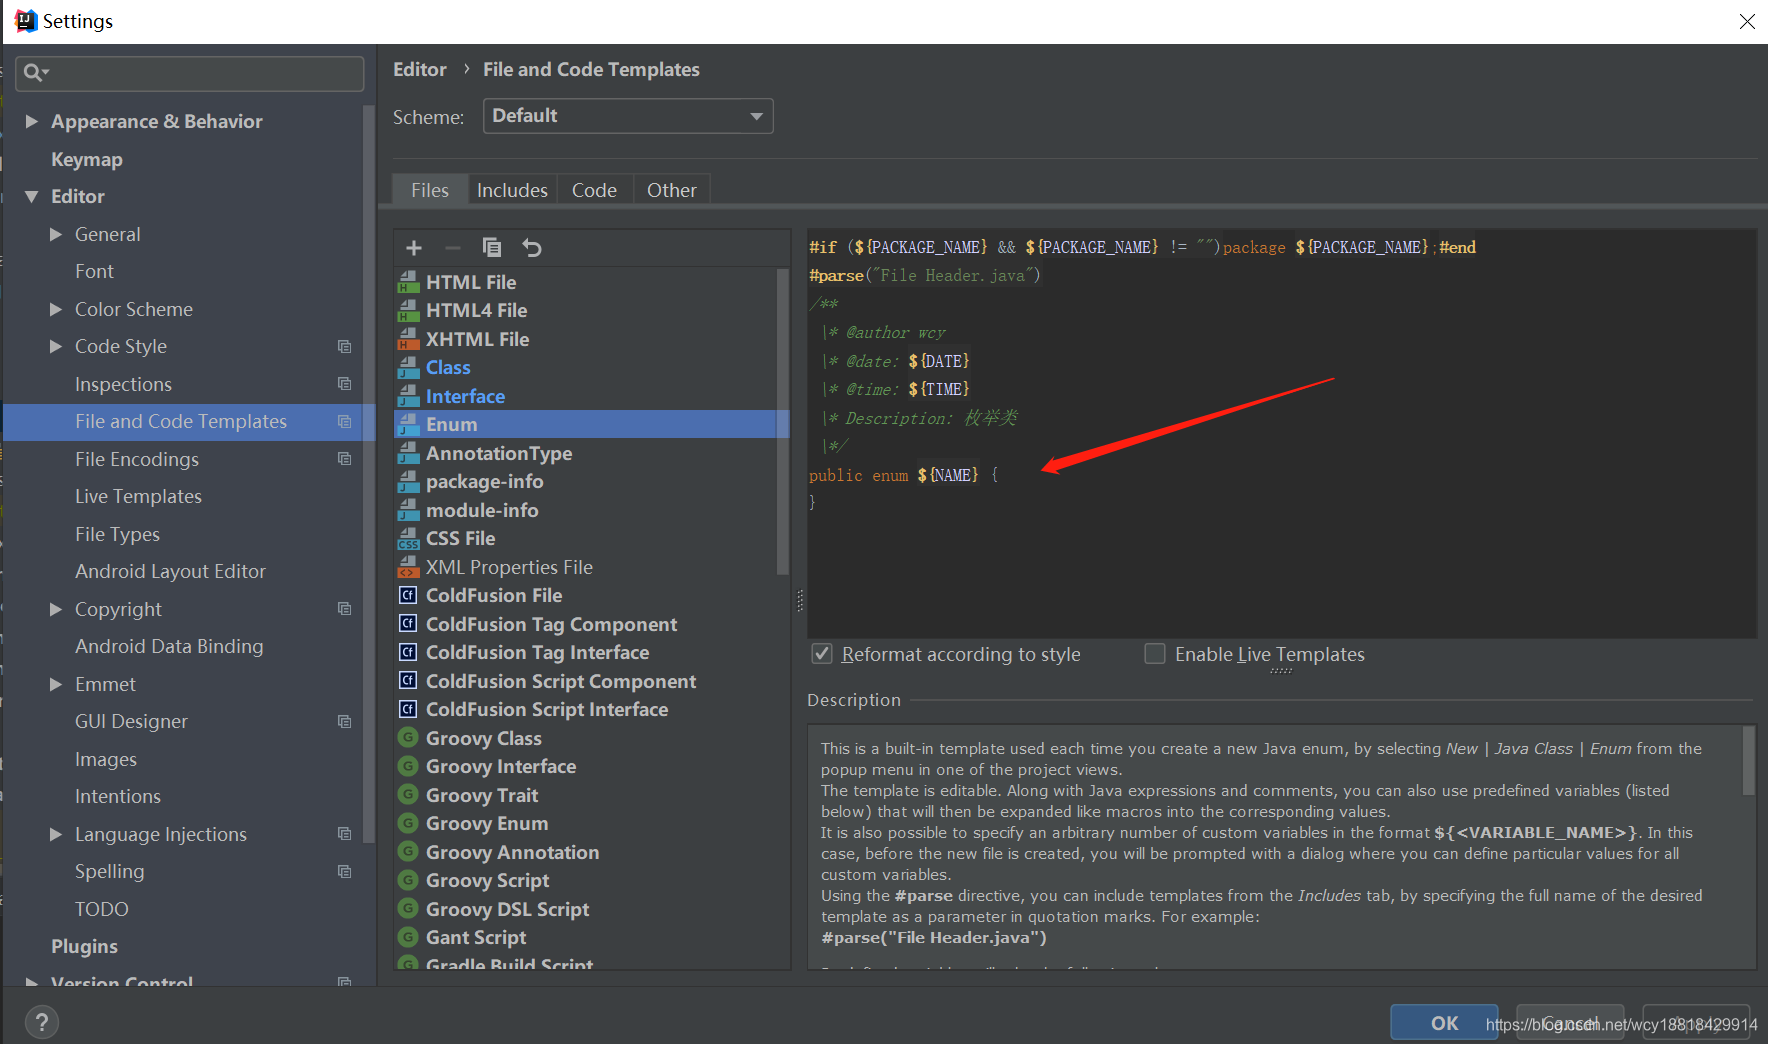The height and width of the screenshot is (1044, 1768).
Task: Remove the selected Enum template
Action: [x=452, y=247]
